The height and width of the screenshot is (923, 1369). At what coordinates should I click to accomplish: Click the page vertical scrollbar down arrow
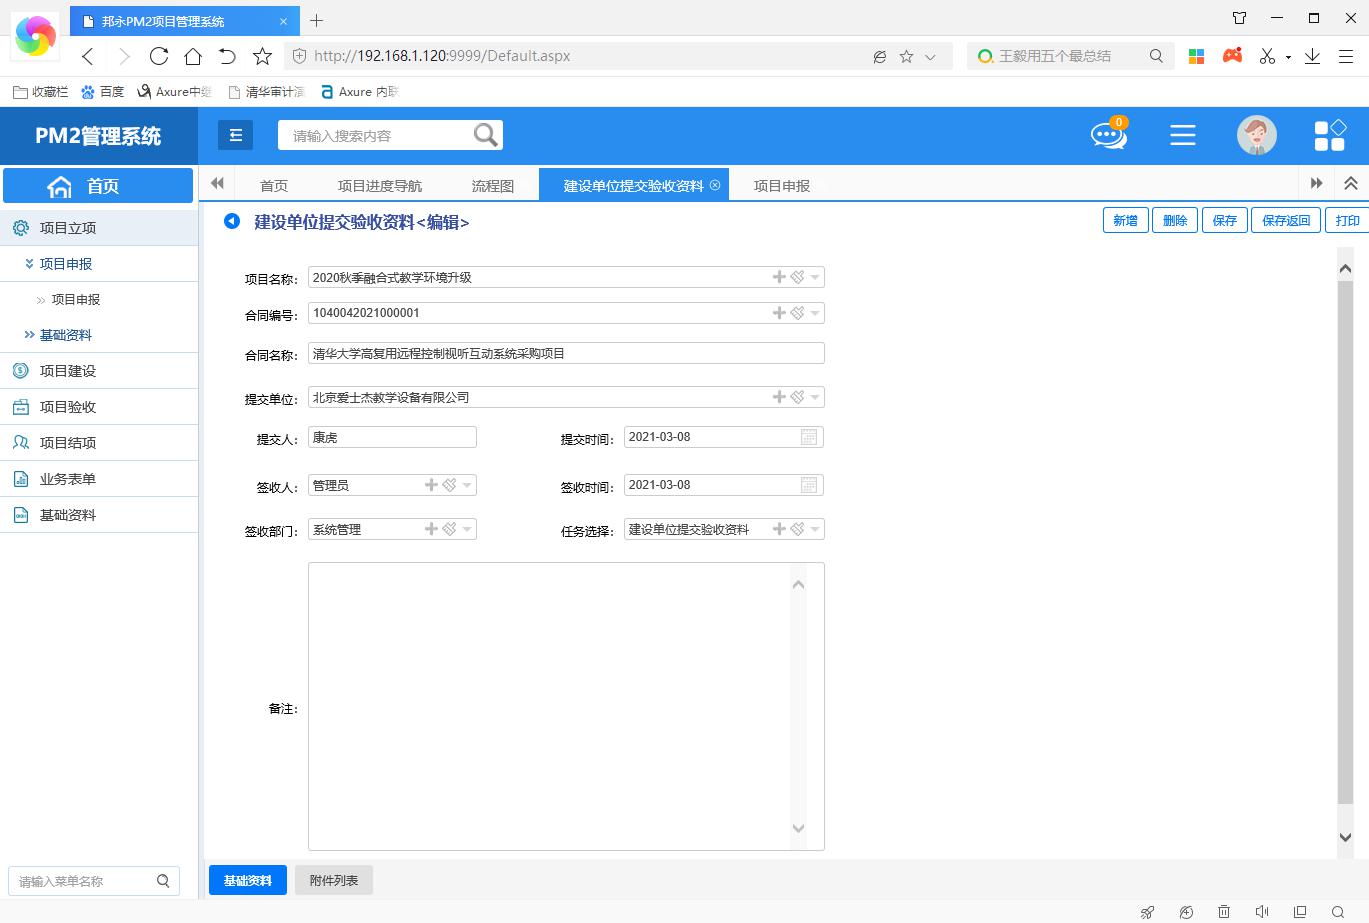[x=1345, y=838]
